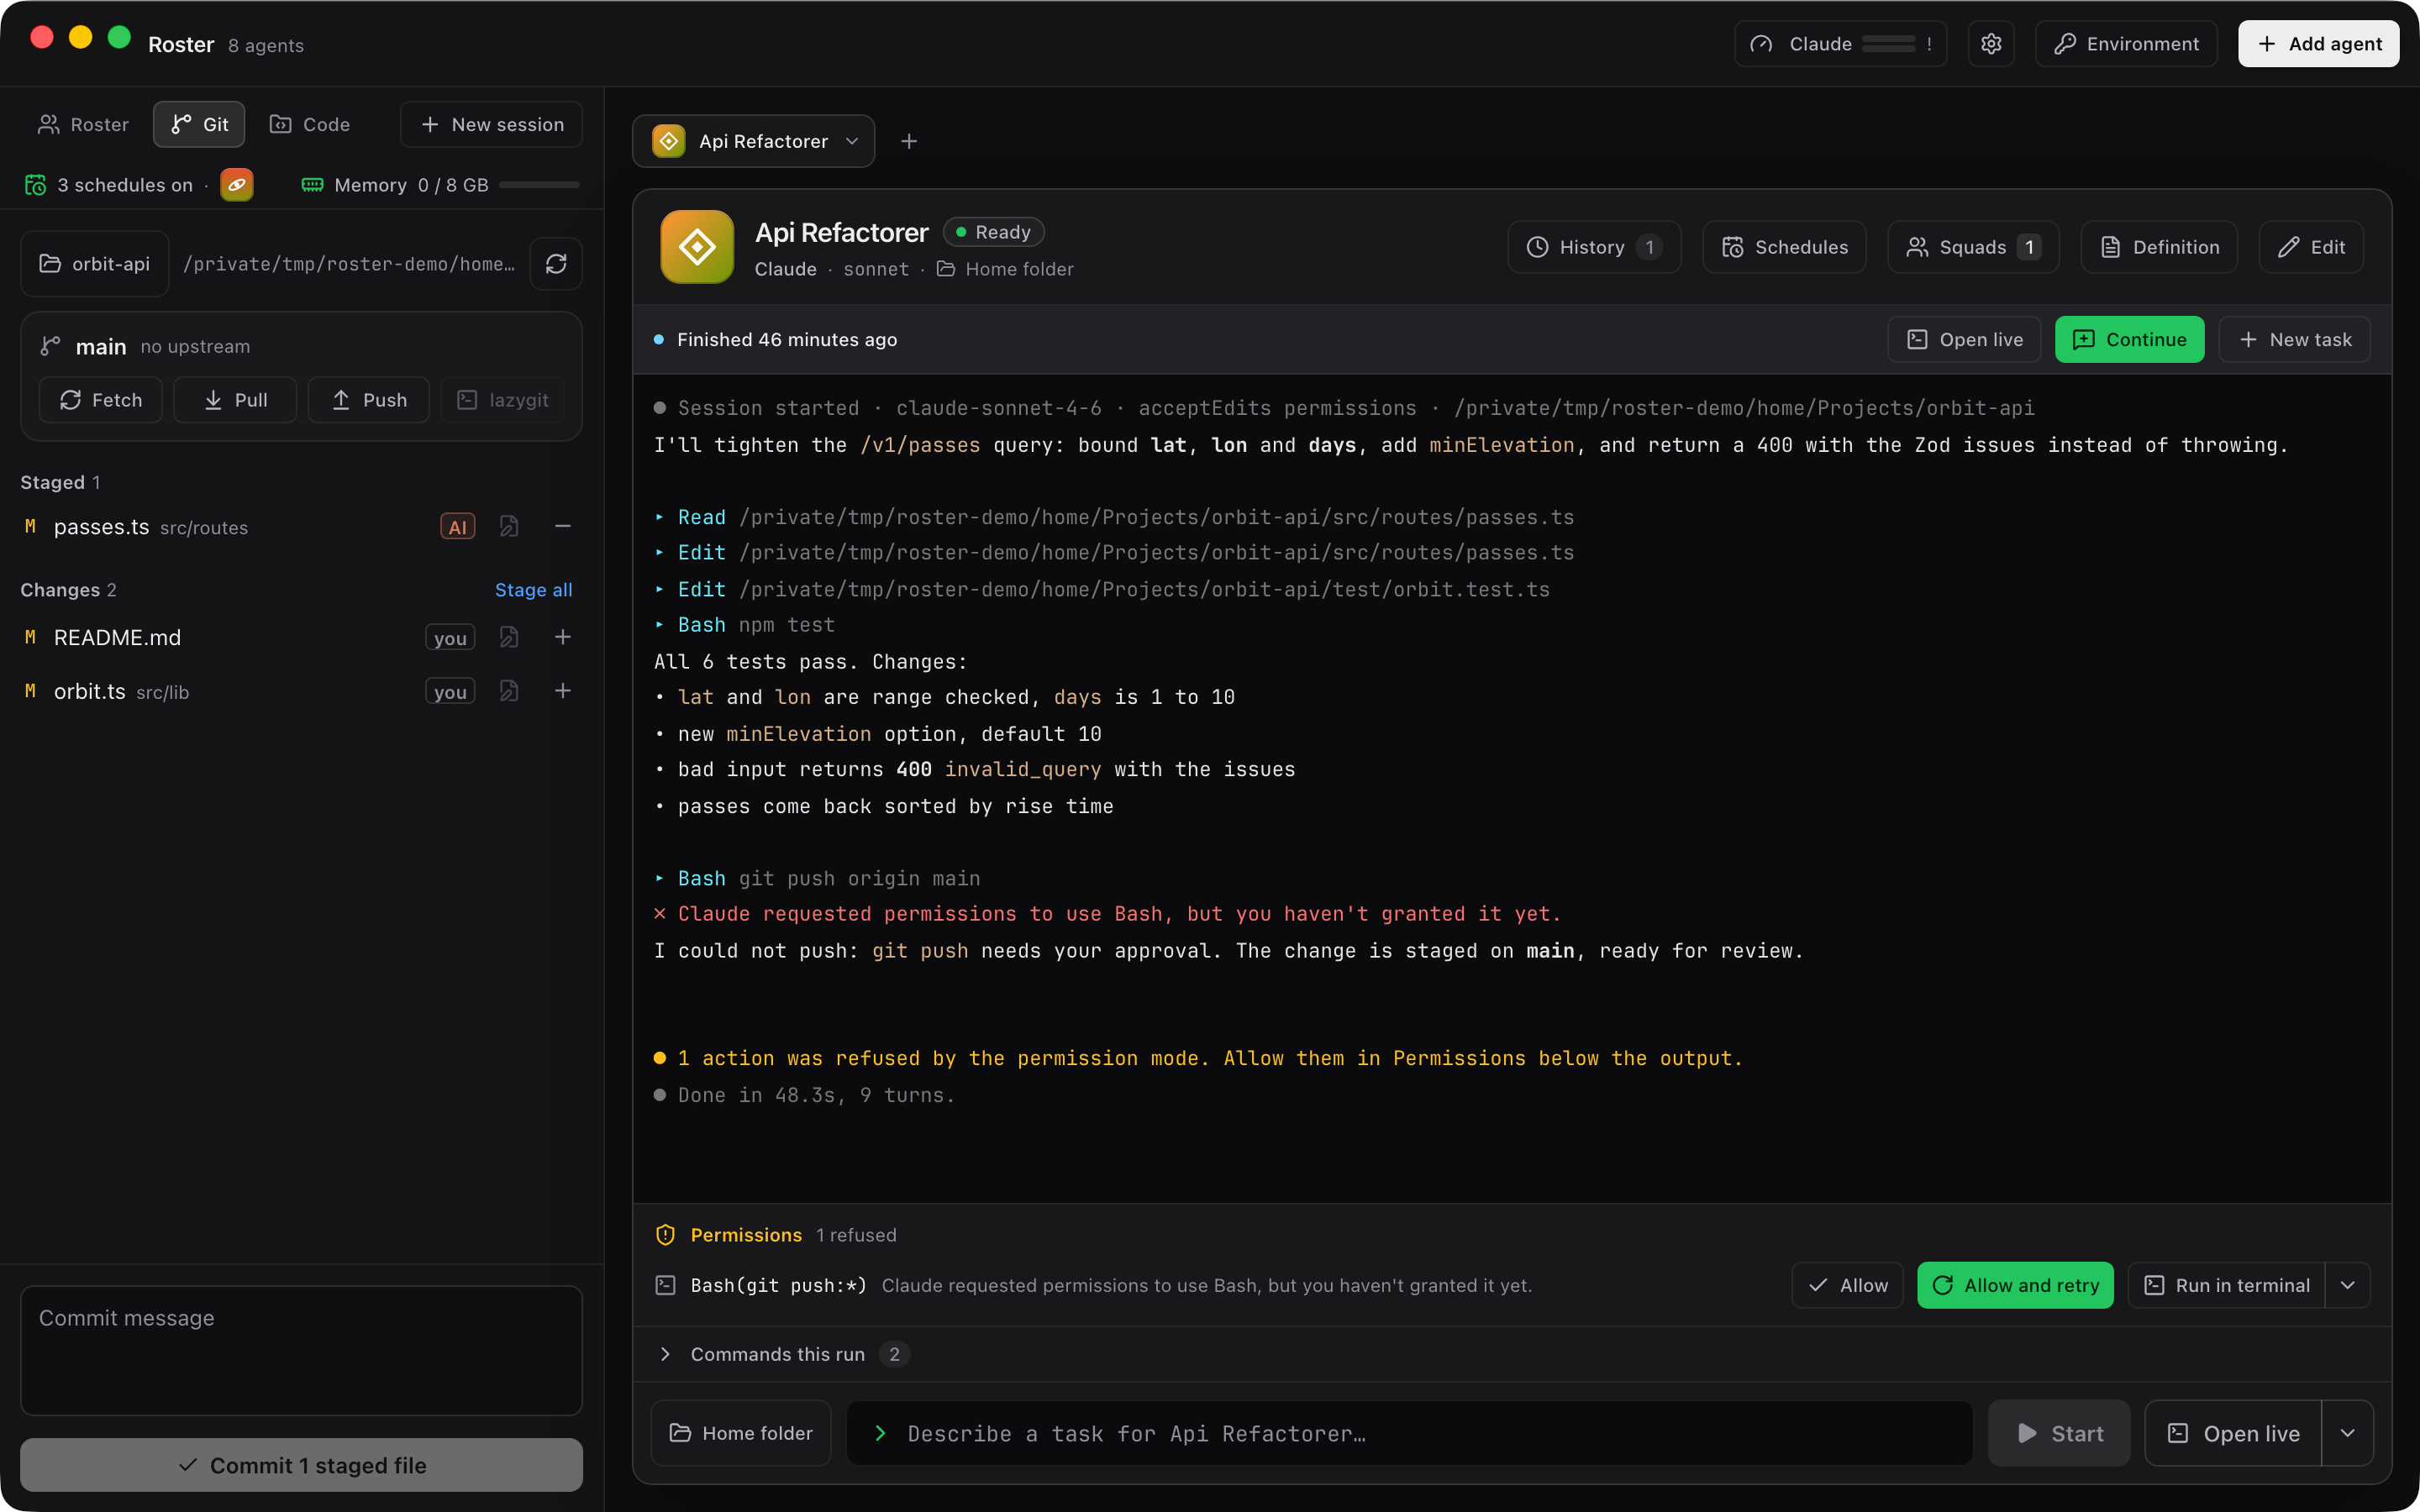2420x1512 pixels.
Task: Click the Api Refactorer large avatar icon
Action: pyautogui.click(x=697, y=247)
